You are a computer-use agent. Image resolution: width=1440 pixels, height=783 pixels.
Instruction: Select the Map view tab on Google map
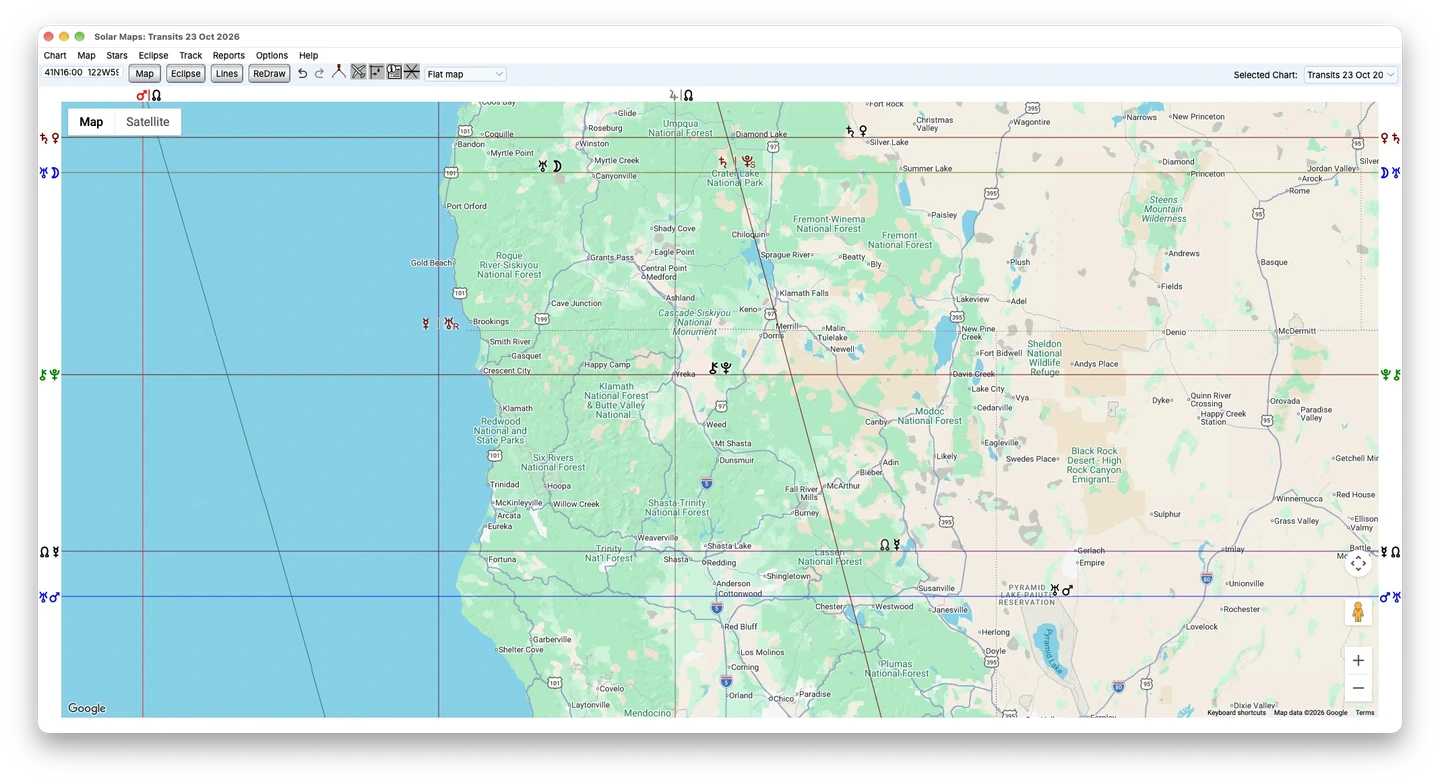(x=91, y=122)
